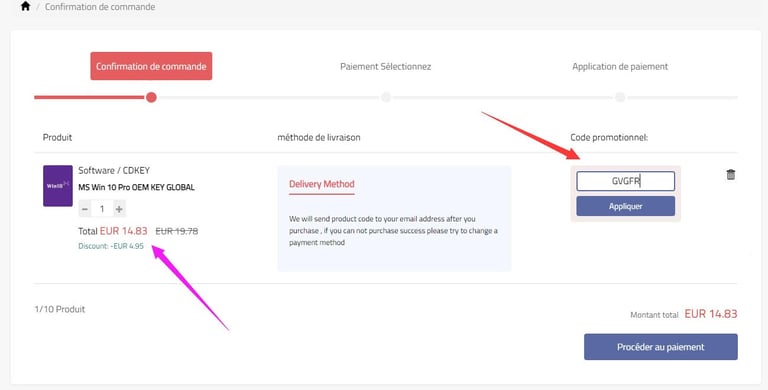Open the purple Win10 product thumbnail
This screenshot has height=390, width=768.
click(58, 186)
